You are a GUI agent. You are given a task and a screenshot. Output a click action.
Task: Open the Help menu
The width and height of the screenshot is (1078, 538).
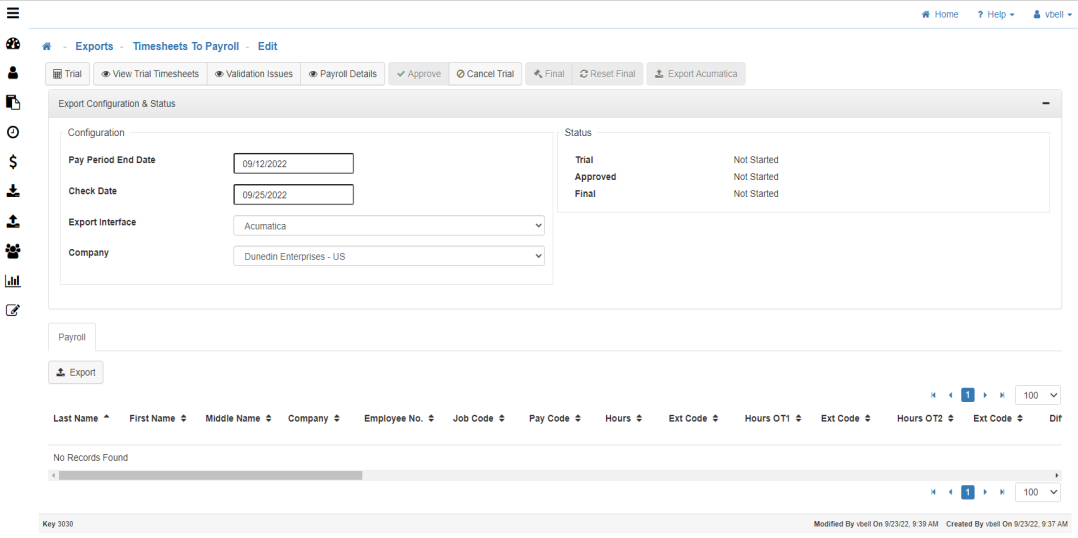pos(995,14)
